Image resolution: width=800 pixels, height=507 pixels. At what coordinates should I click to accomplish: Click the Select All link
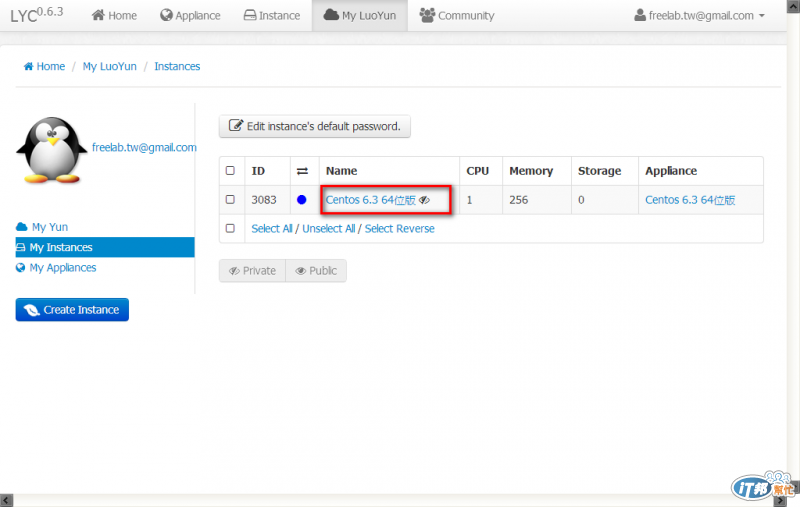pos(272,229)
